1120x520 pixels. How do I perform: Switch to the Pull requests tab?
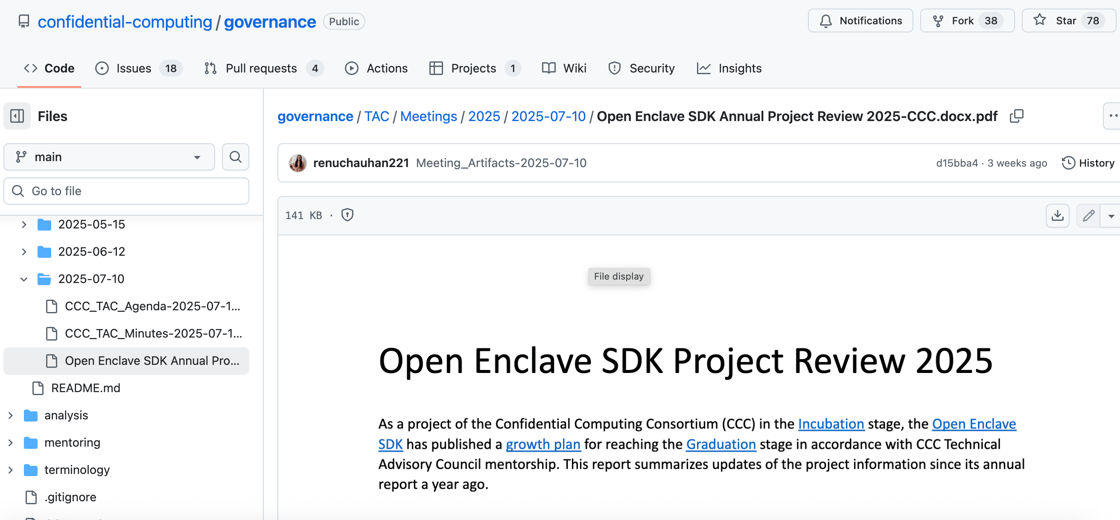click(x=262, y=68)
